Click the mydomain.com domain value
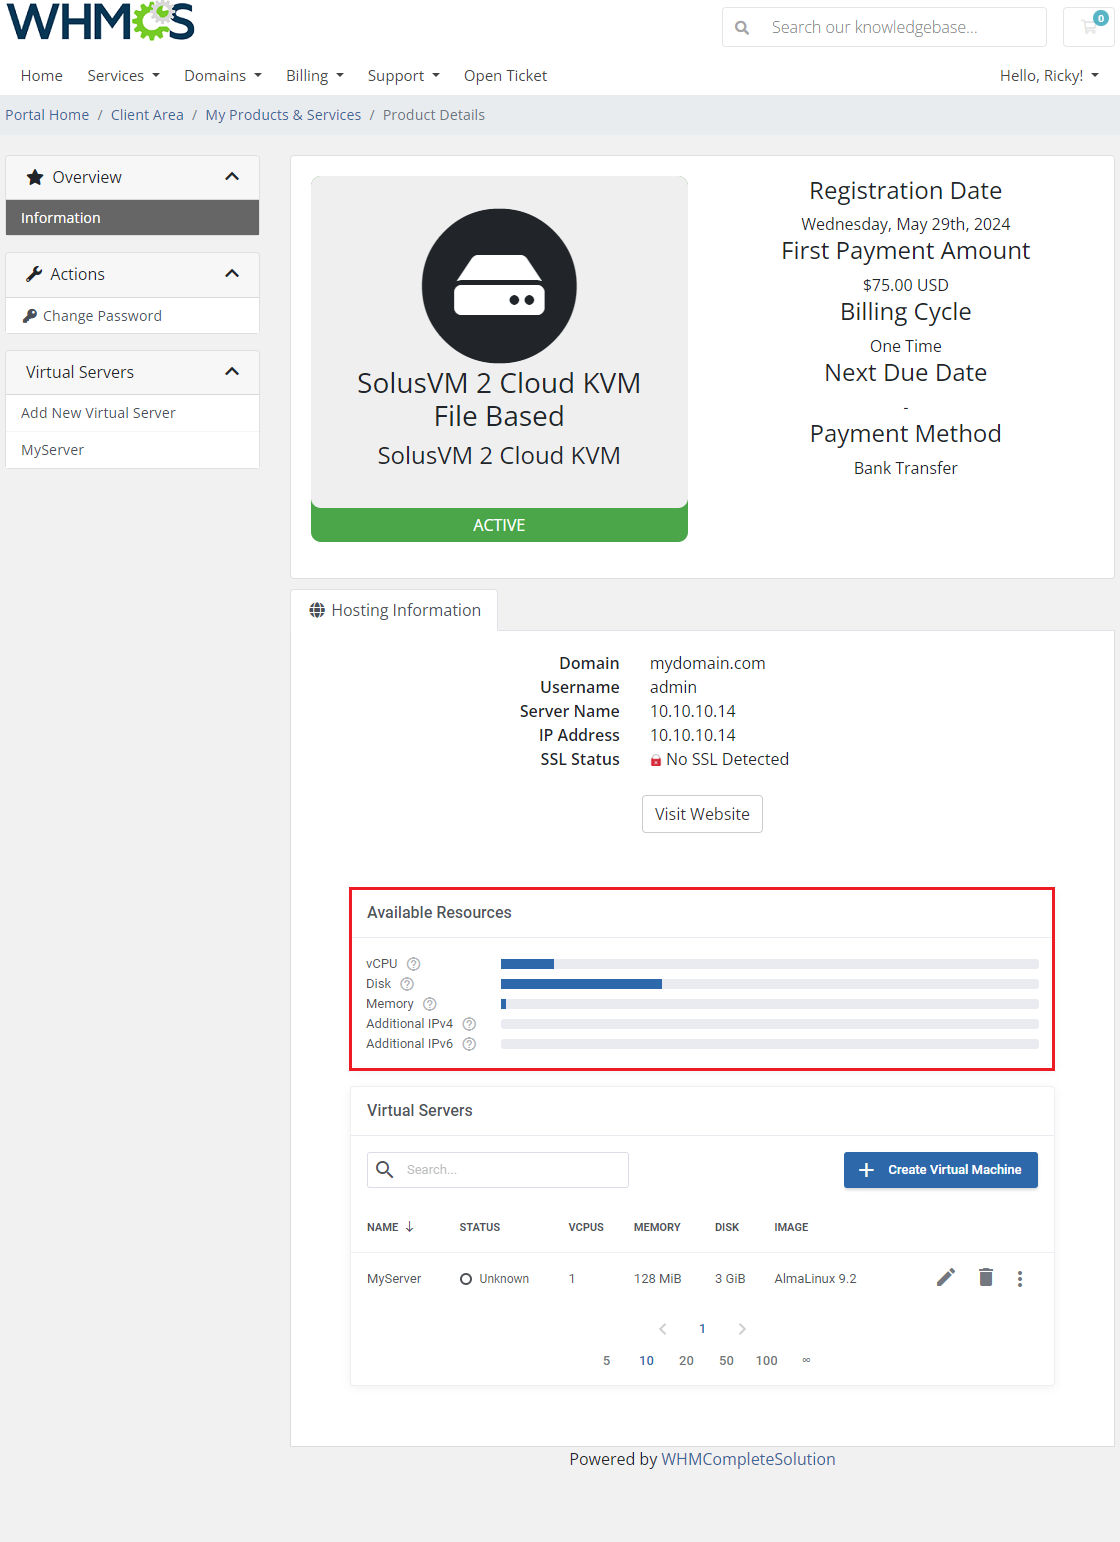The image size is (1120, 1542). 707,663
